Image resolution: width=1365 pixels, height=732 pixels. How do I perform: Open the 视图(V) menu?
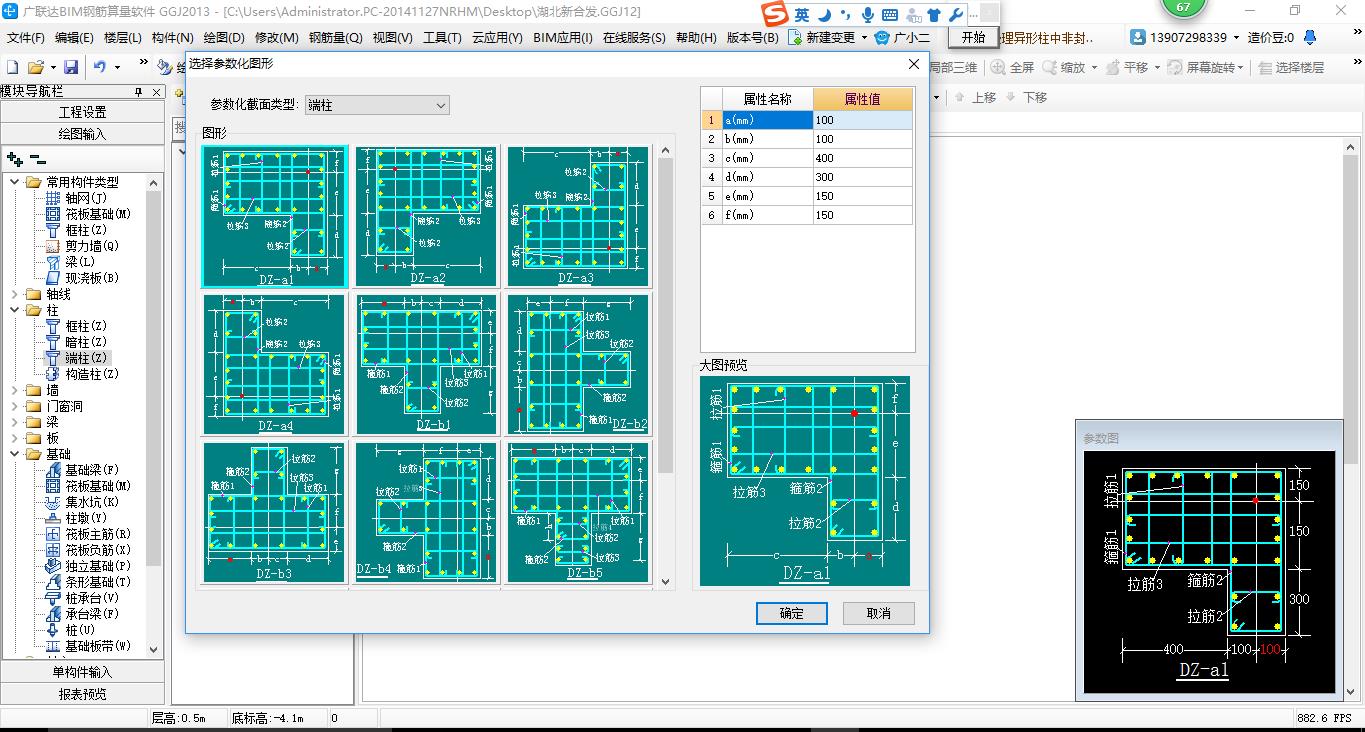(x=392, y=38)
